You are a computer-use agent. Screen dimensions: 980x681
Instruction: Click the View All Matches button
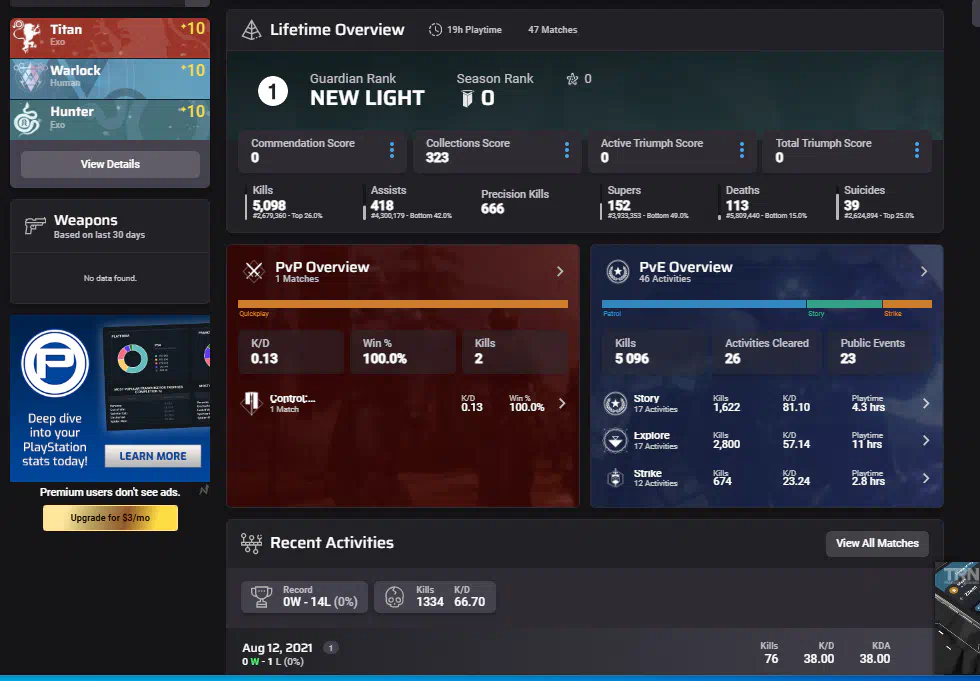877,543
